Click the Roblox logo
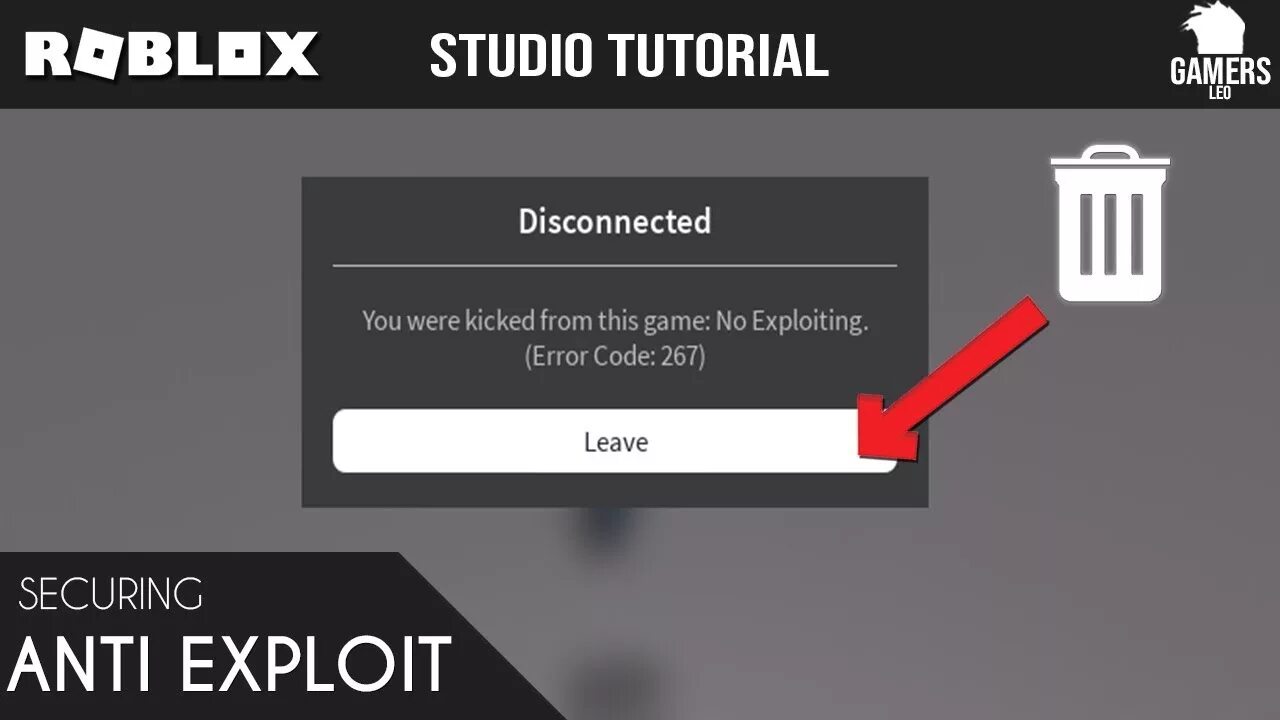 [x=172, y=54]
